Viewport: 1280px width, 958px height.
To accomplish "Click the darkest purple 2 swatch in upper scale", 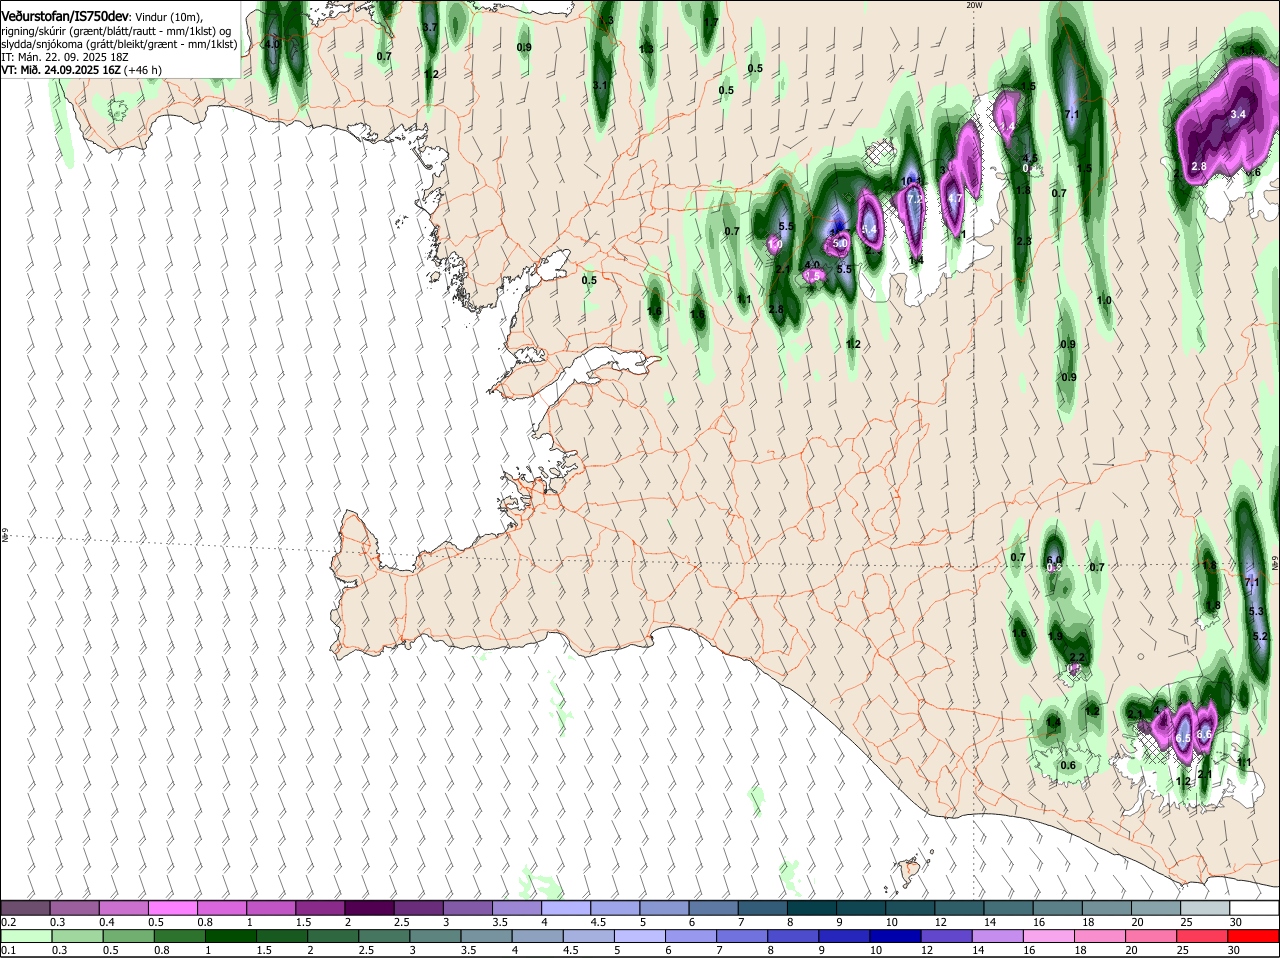I will (x=368, y=908).
